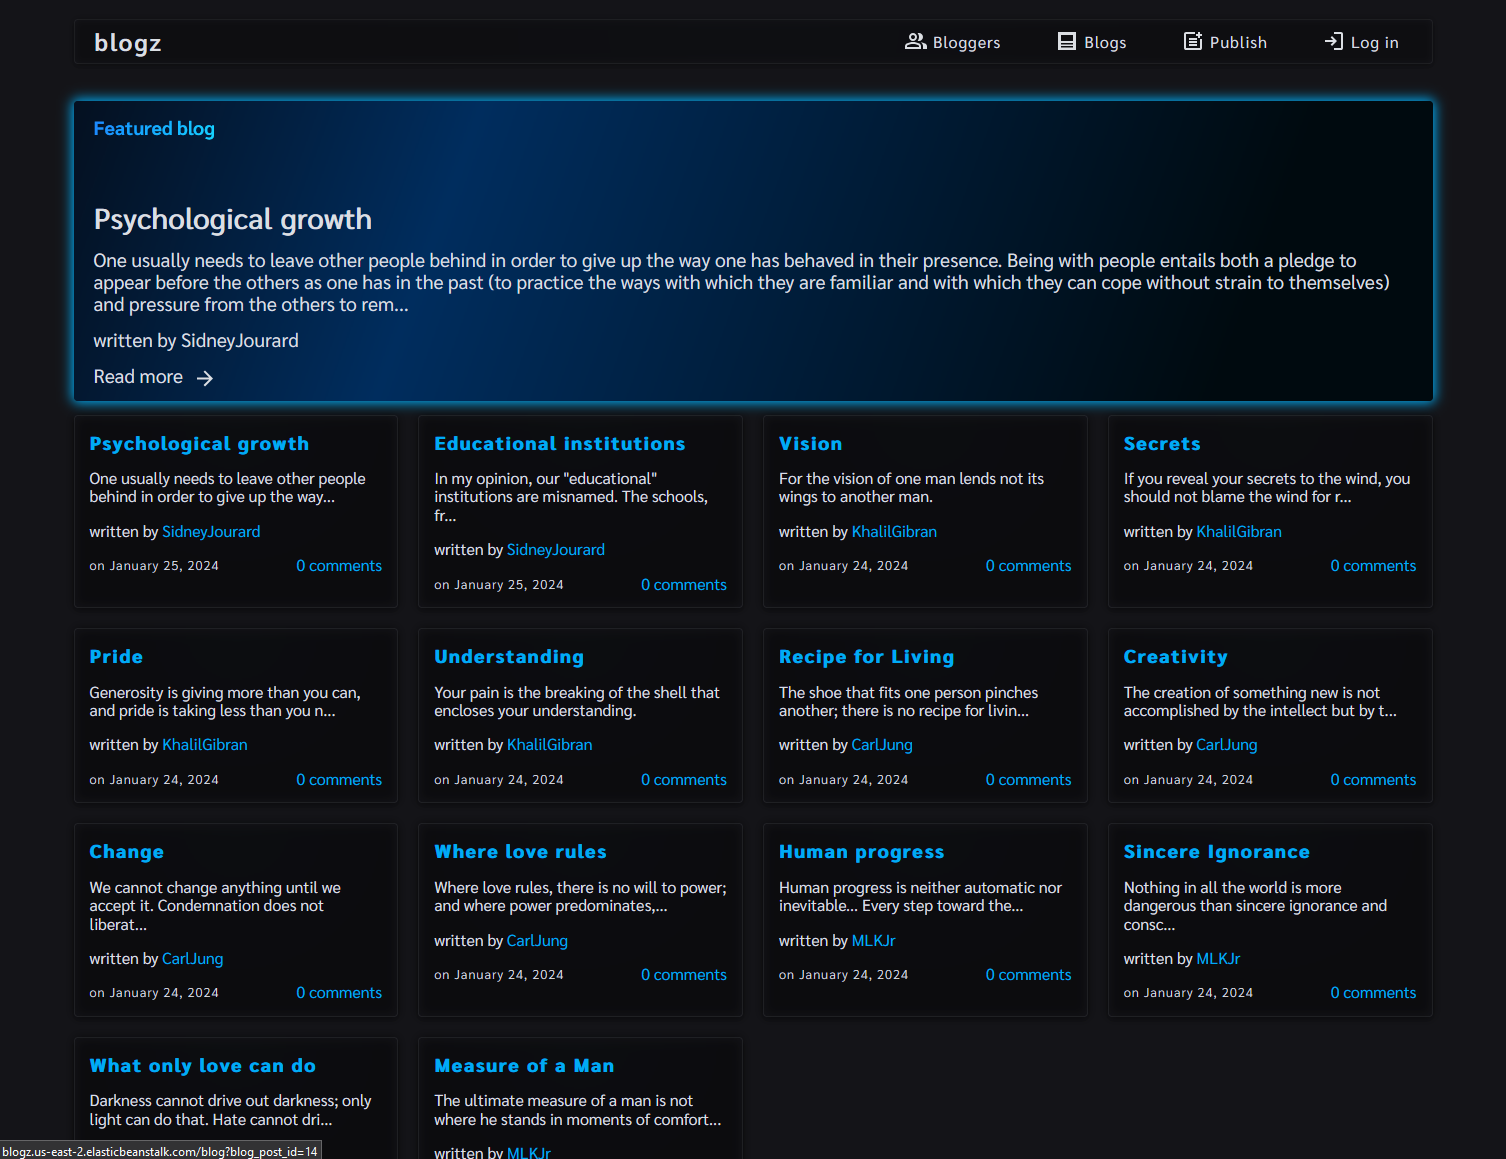Open the Pride blog post

(116, 657)
